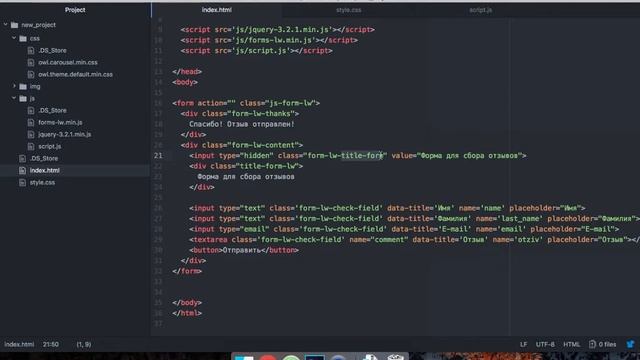640x360 pixels.
Task: Collapse the js folder chevron
Action: (x=14, y=98)
